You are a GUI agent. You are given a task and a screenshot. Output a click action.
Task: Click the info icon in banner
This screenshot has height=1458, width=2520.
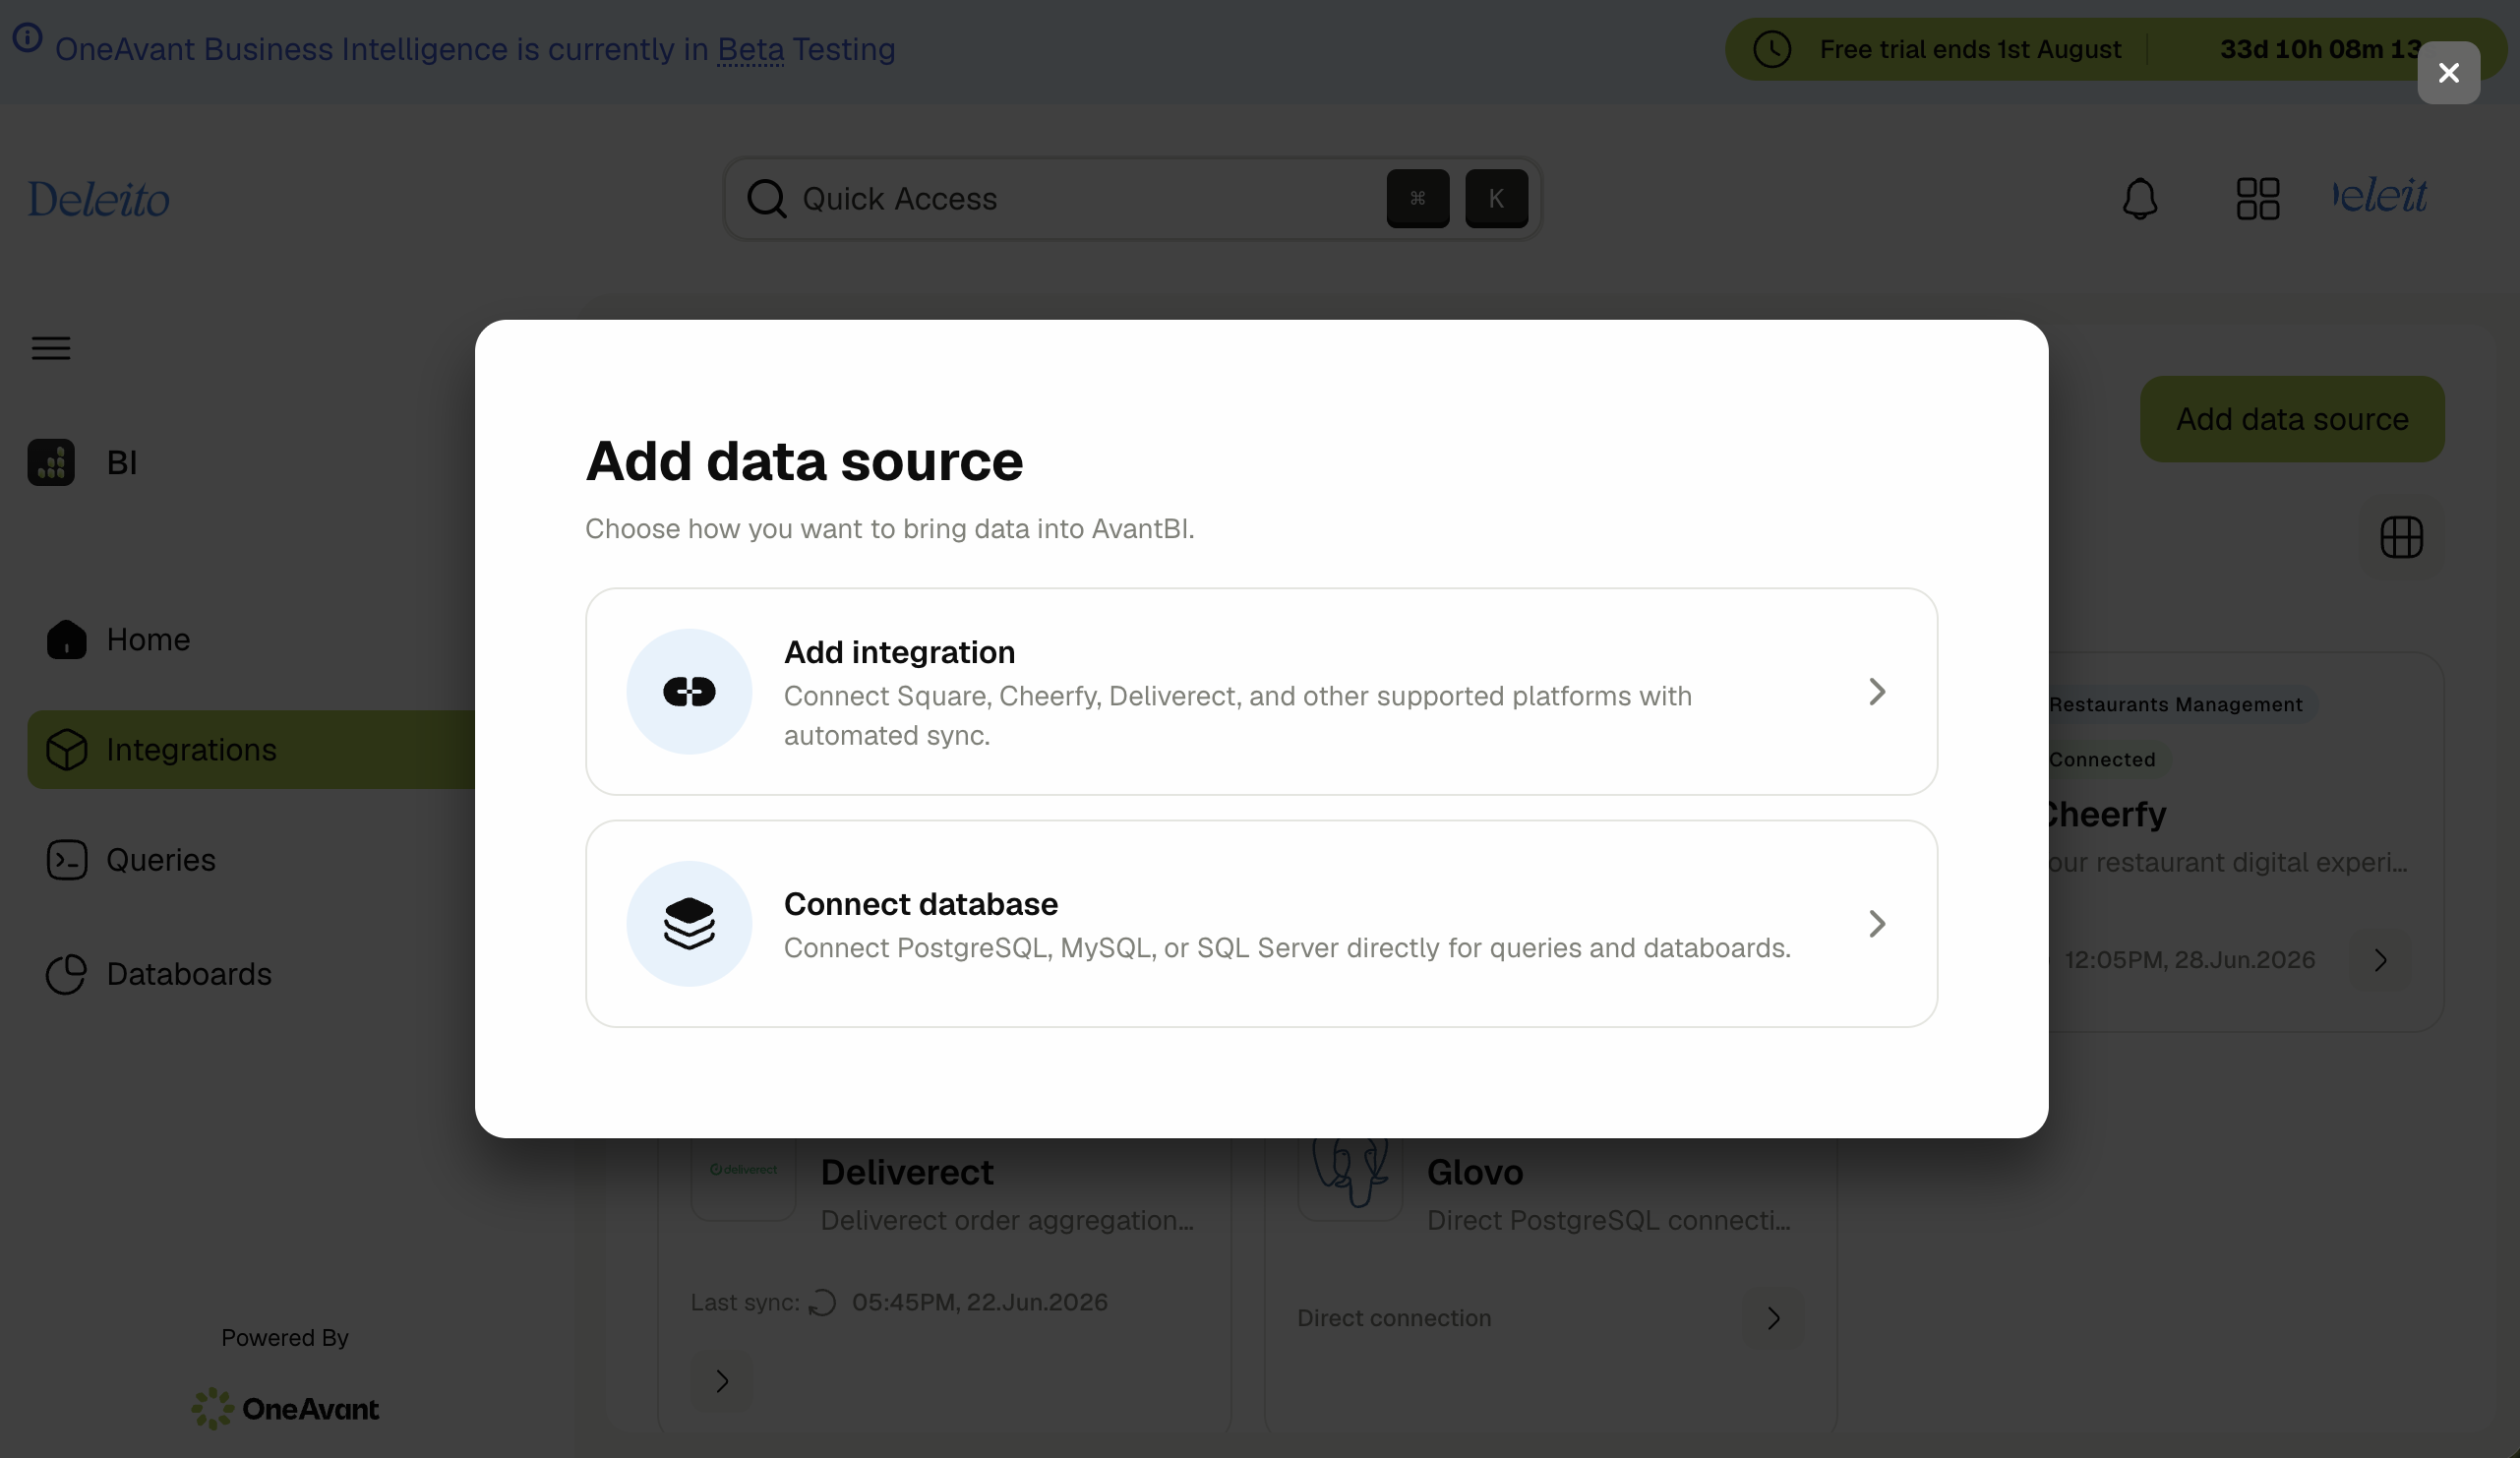pyautogui.click(x=27, y=38)
